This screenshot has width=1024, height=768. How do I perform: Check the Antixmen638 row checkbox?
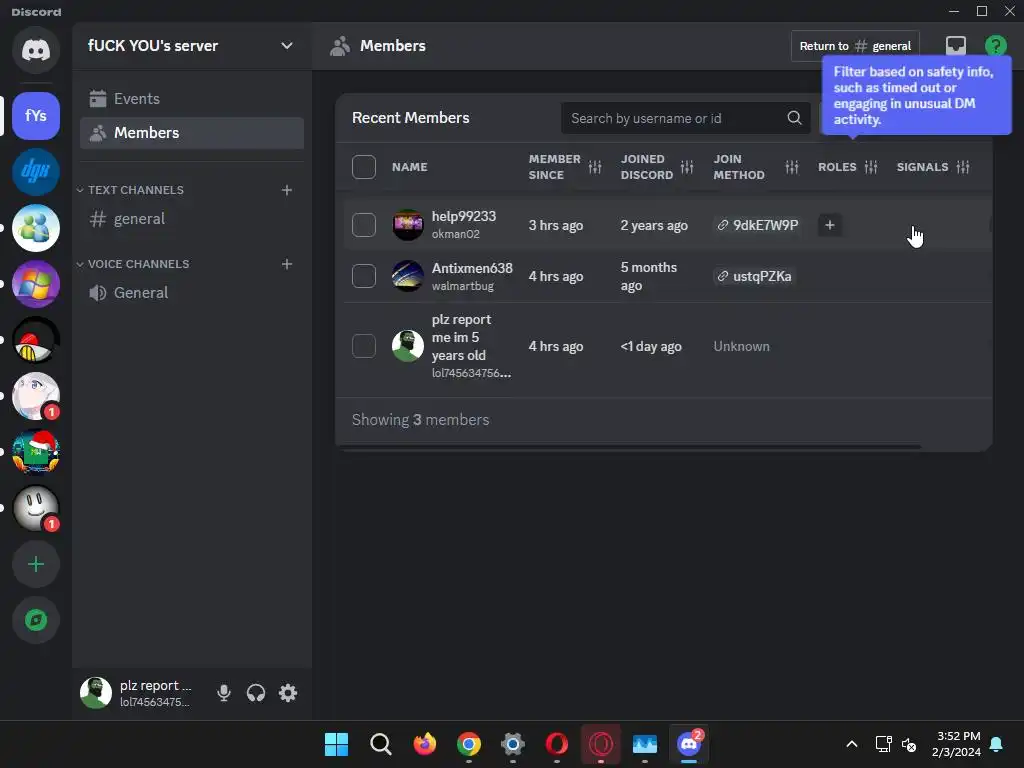tap(364, 276)
